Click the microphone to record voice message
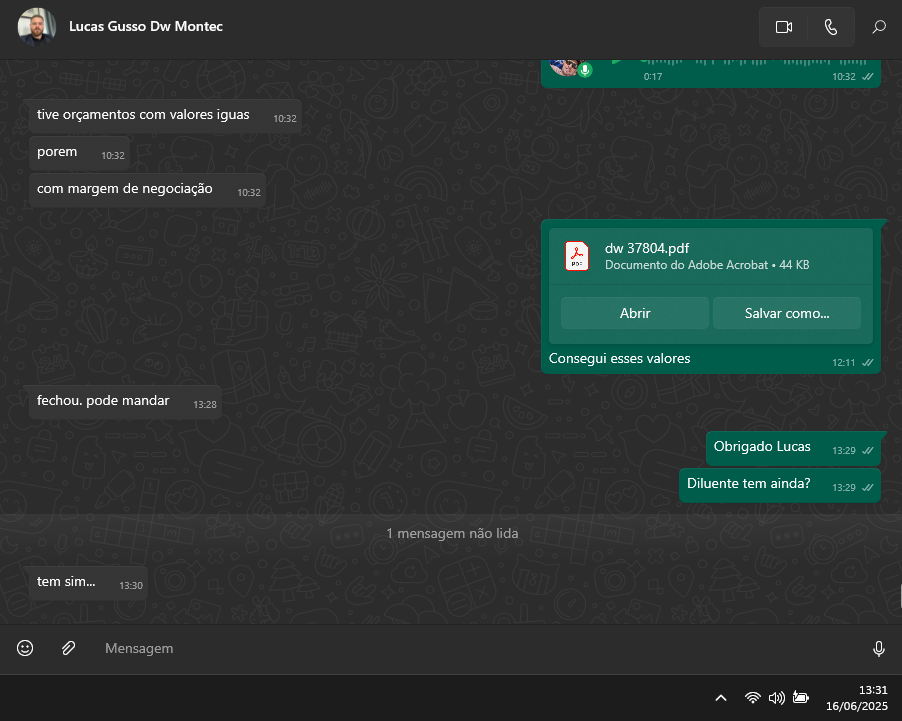 879,648
